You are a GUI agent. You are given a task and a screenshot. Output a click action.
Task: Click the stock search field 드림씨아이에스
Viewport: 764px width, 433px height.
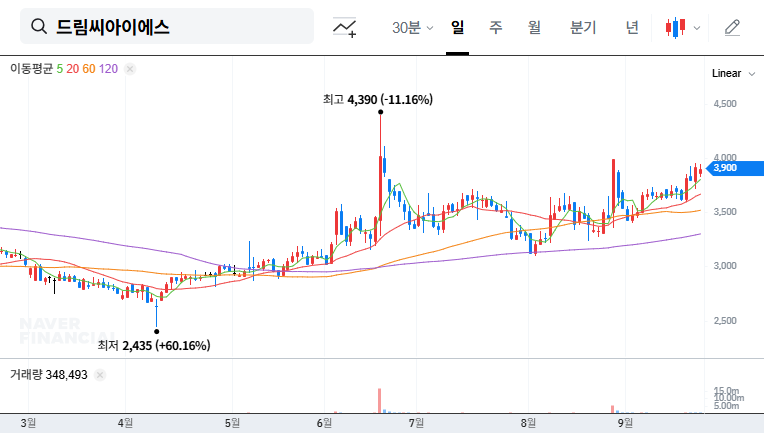(167, 26)
